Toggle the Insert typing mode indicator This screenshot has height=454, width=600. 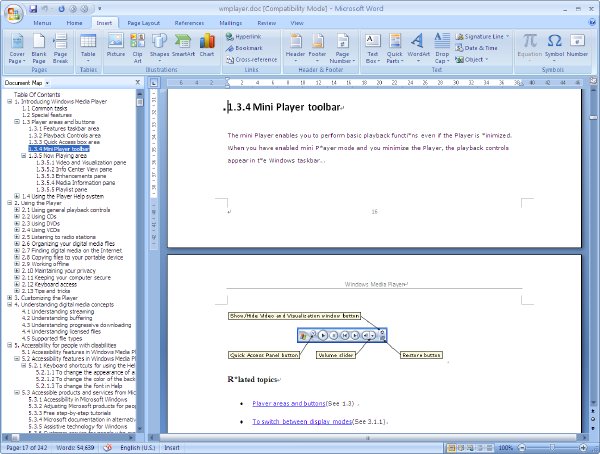pyautogui.click(x=172, y=447)
